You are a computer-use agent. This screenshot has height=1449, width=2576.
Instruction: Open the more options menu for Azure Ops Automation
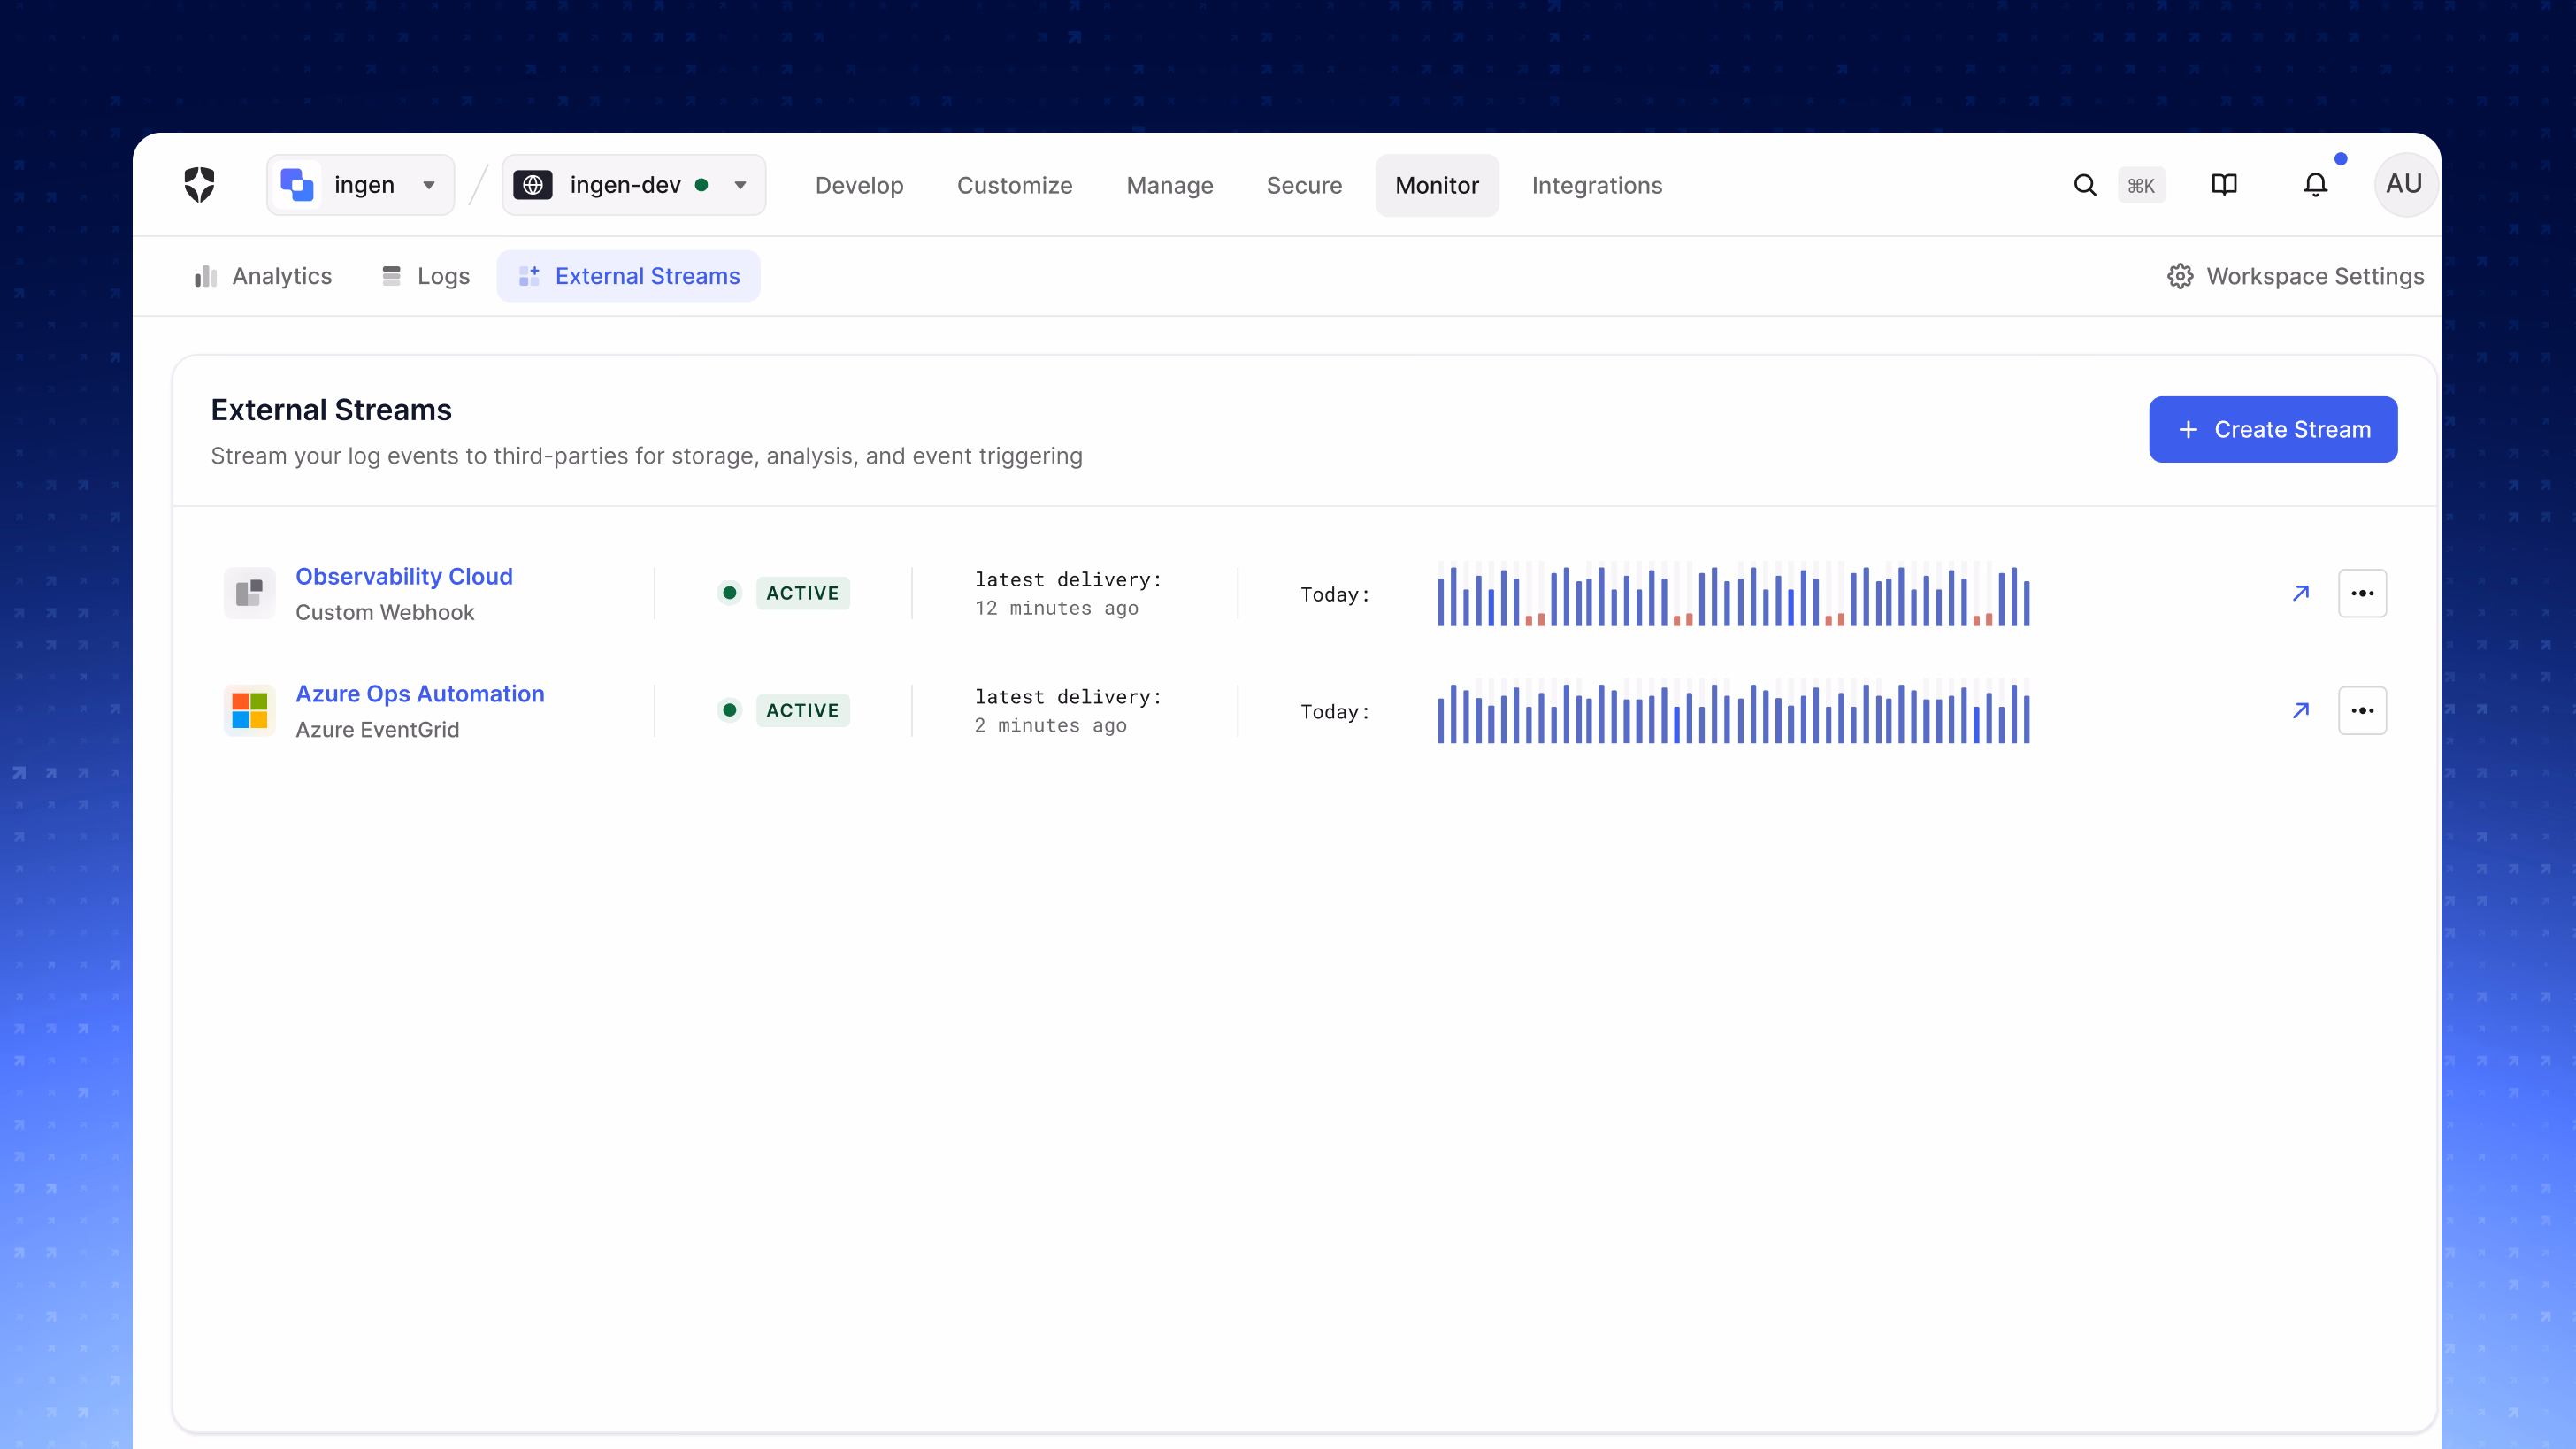click(x=2362, y=710)
